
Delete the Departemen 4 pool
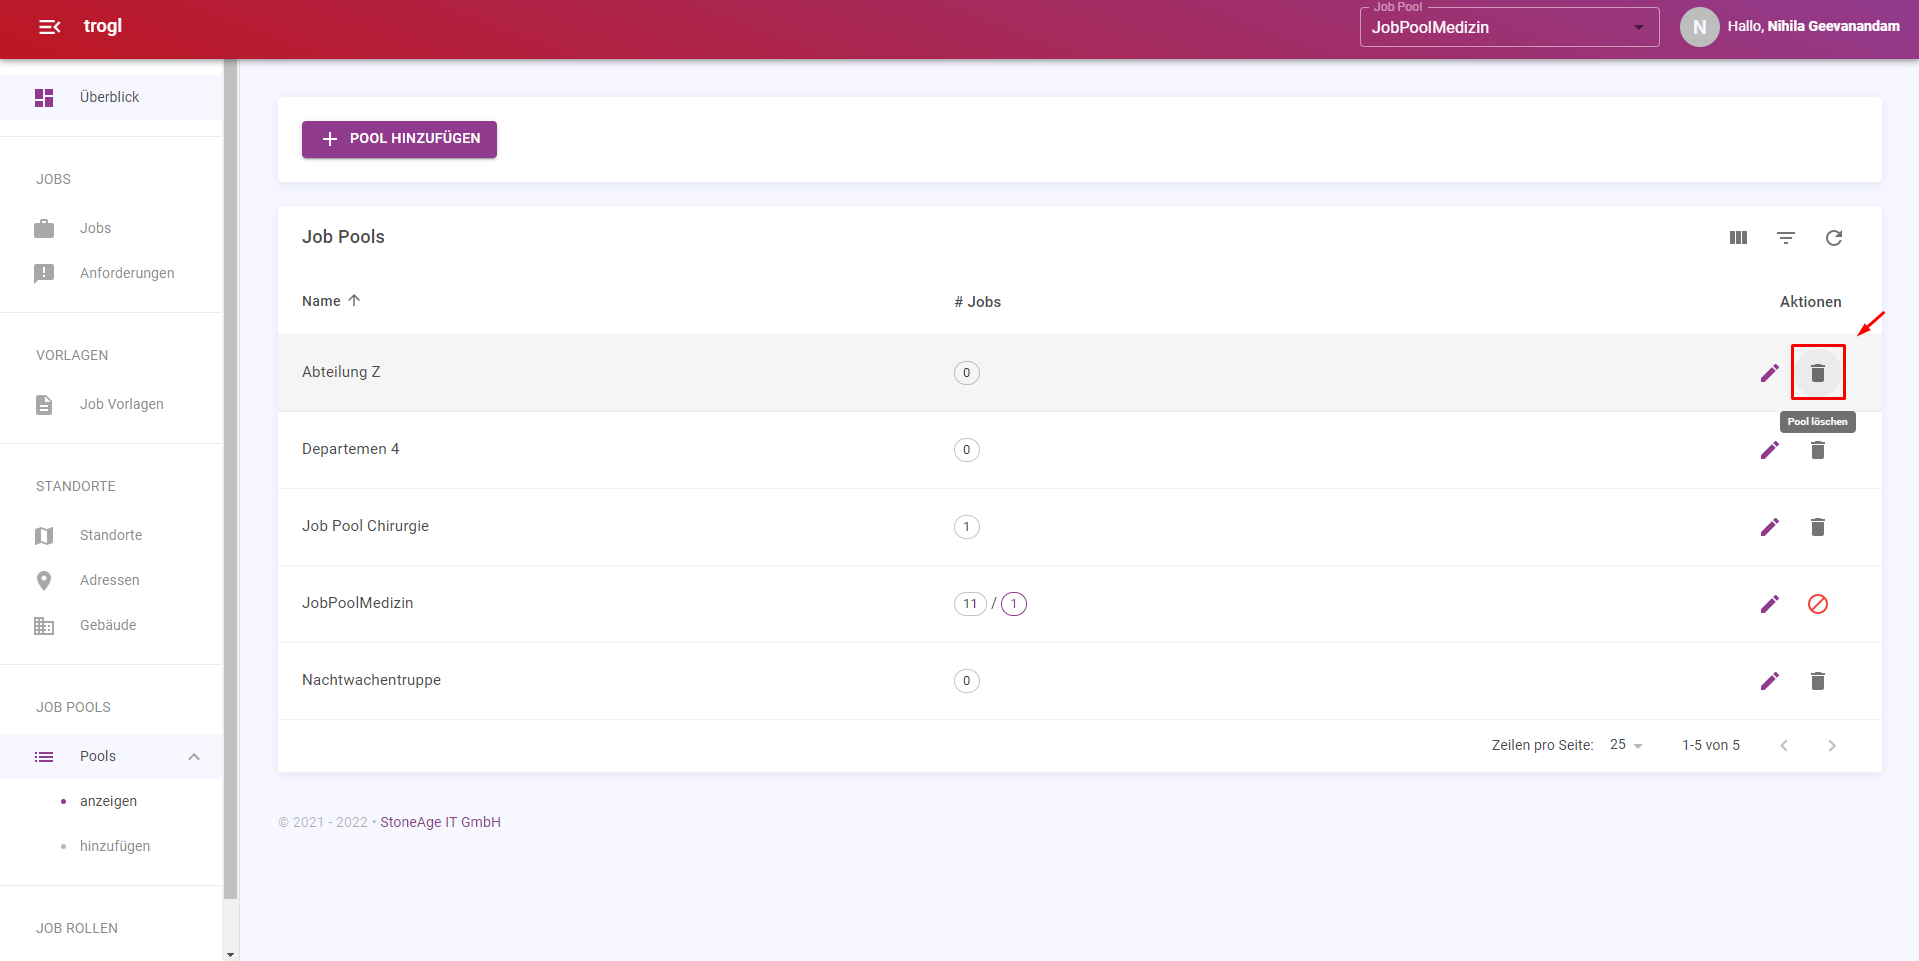pos(1818,450)
